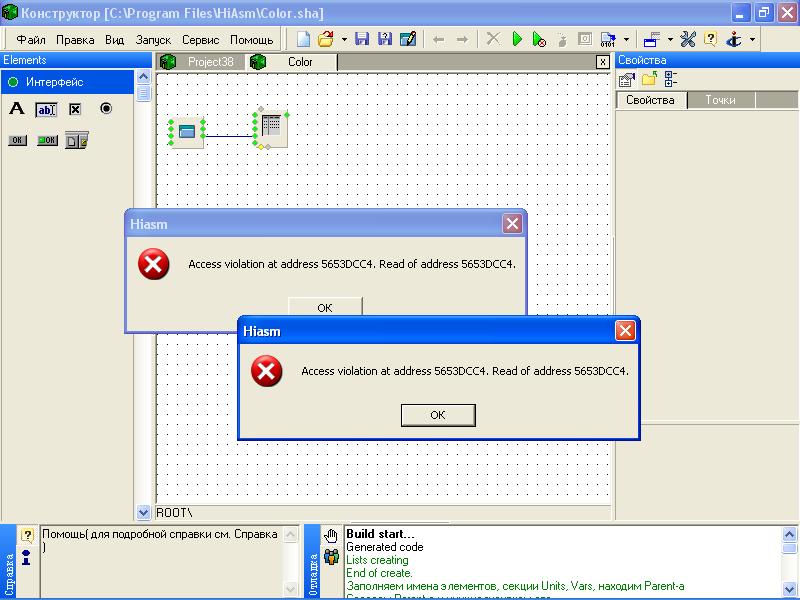The image size is (800, 600).
Task: Select the Edit text field element
Action: tap(46, 110)
